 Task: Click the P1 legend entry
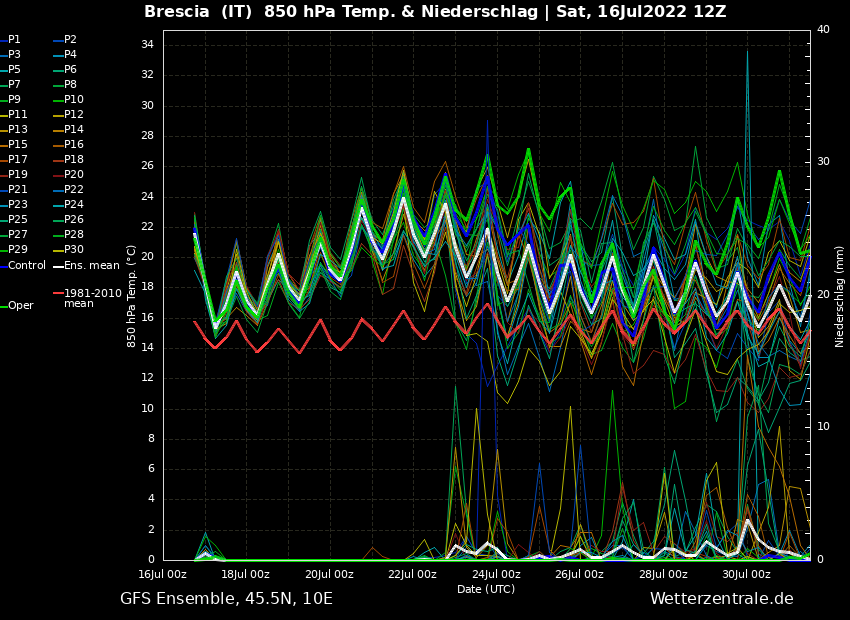tap(14, 40)
